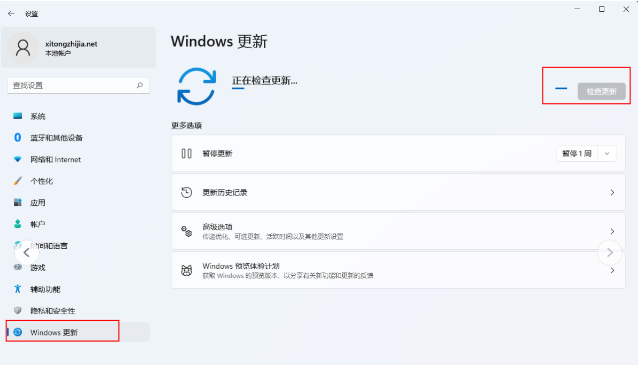Expand 高级选项 chevron
This screenshot has width=638, height=365.
(612, 231)
